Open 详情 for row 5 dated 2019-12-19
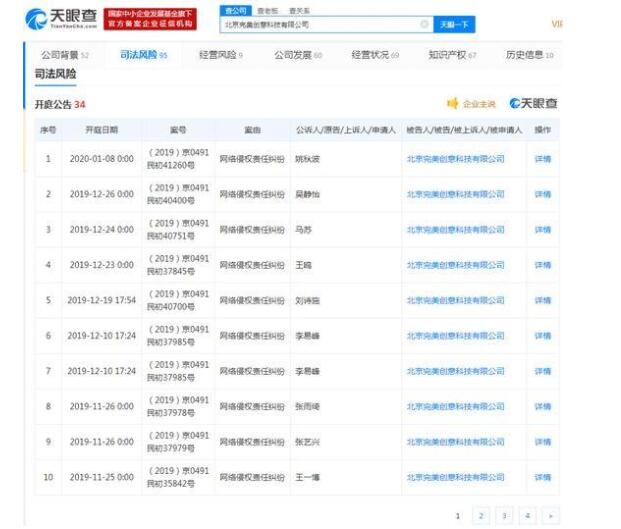The height and width of the screenshot is (529, 621). click(543, 301)
